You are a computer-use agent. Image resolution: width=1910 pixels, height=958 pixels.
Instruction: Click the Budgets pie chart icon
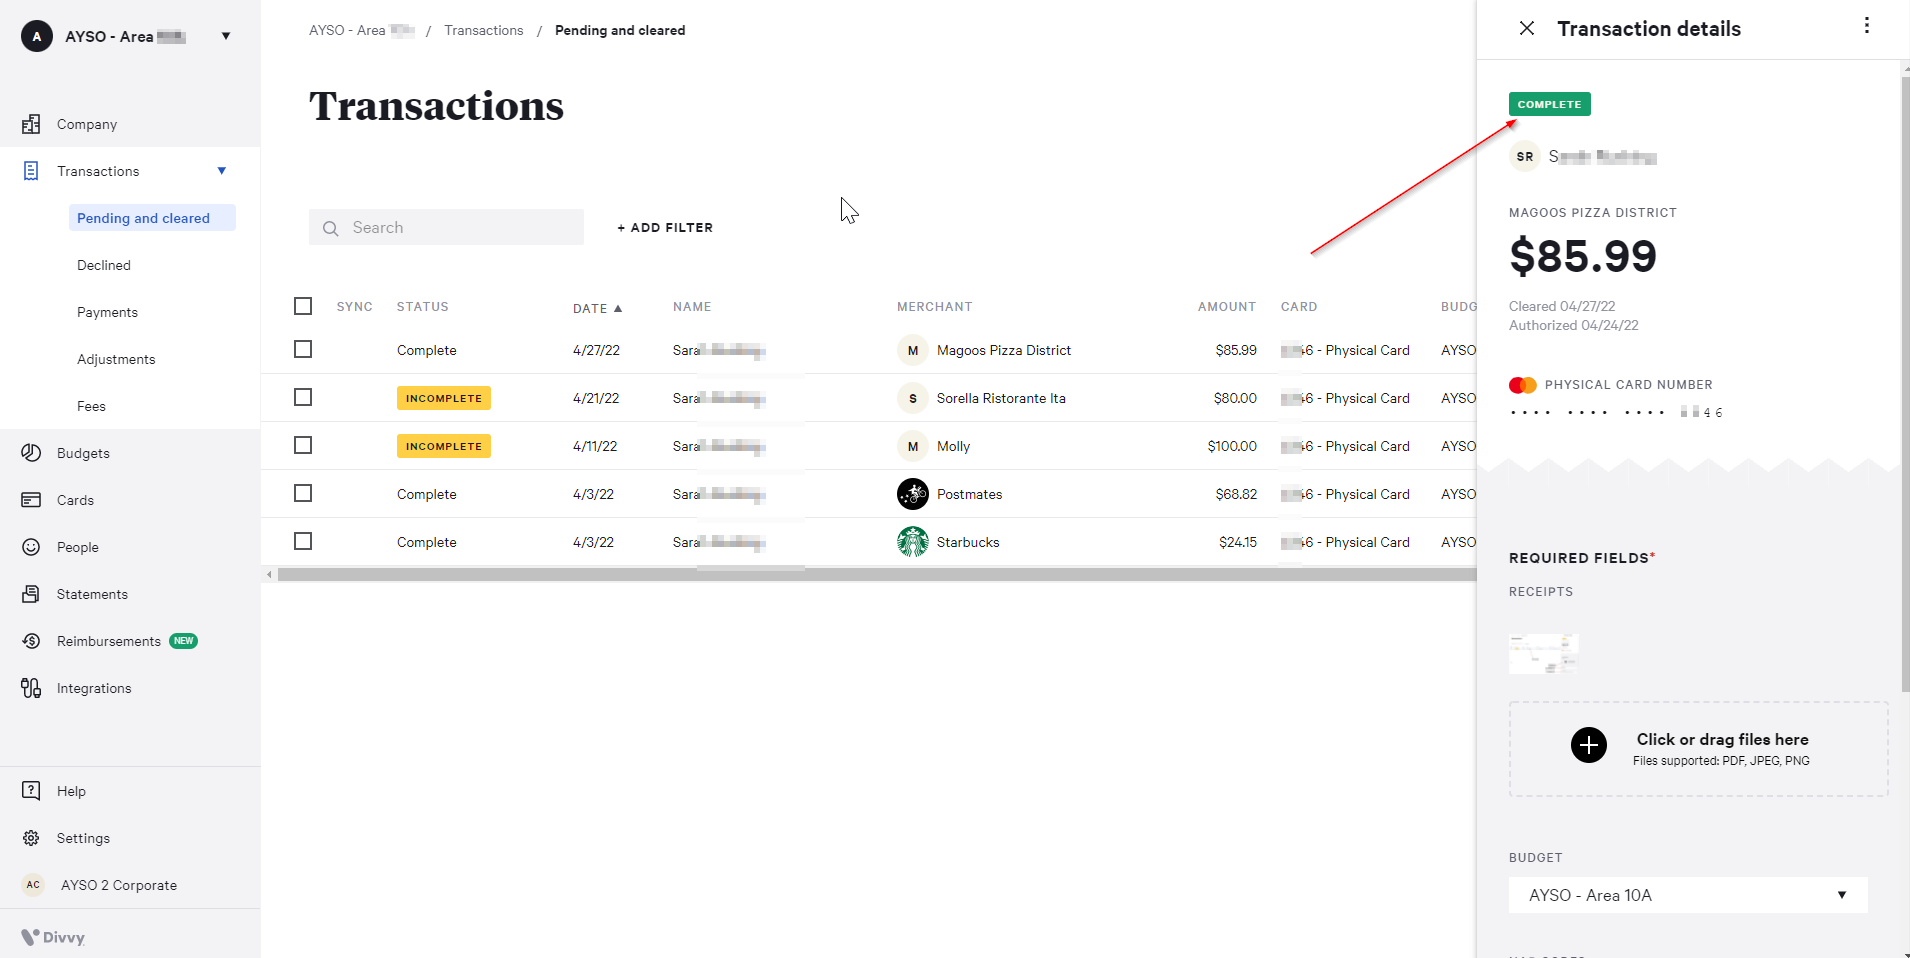click(x=31, y=453)
